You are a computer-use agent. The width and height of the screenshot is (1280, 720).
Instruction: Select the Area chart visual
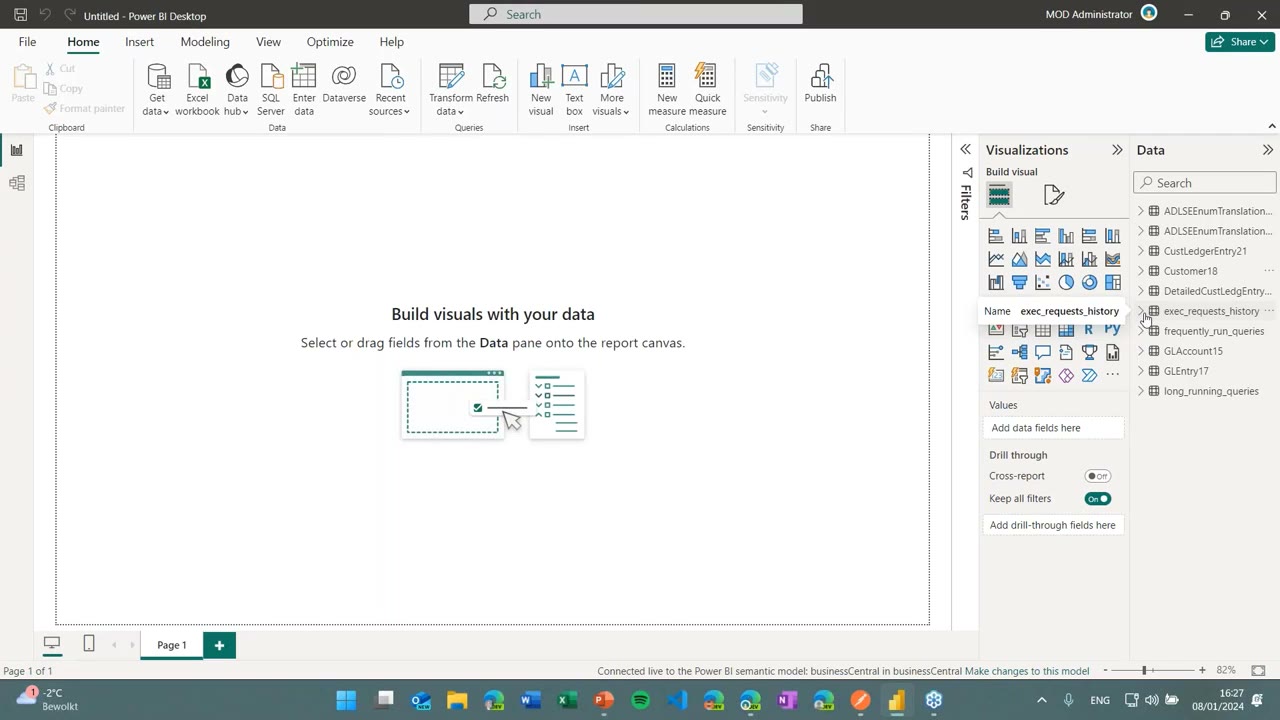(1019, 259)
